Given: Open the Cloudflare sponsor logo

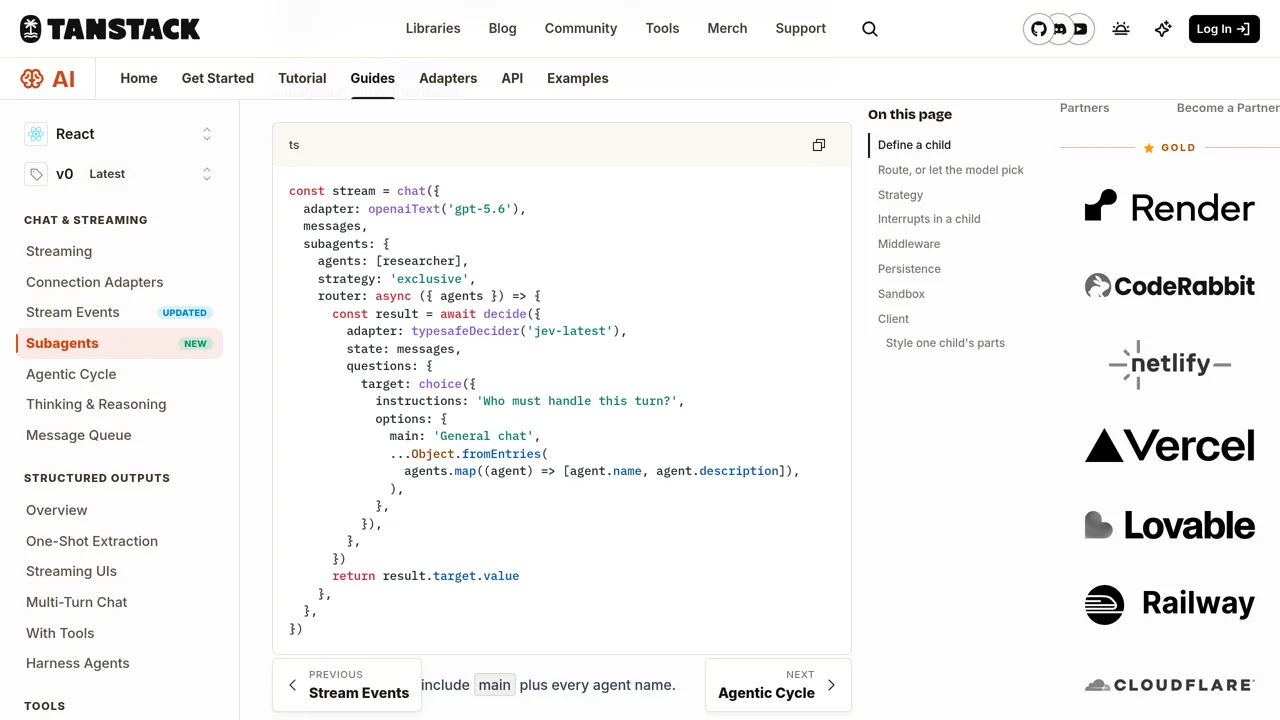Looking at the screenshot, I should (x=1169, y=685).
